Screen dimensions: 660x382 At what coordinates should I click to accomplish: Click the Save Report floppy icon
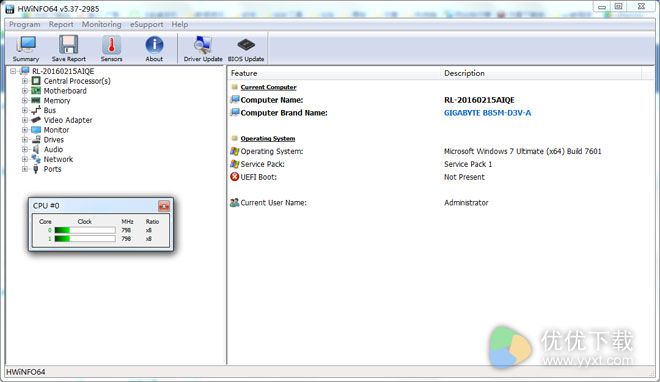(69, 45)
